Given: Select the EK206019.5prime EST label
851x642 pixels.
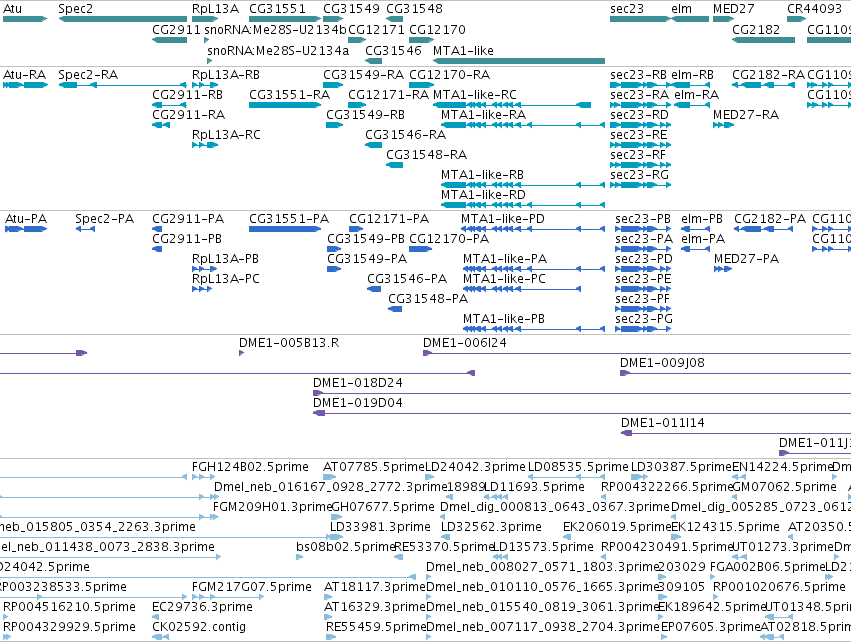Looking at the screenshot, I should click(x=617, y=527).
